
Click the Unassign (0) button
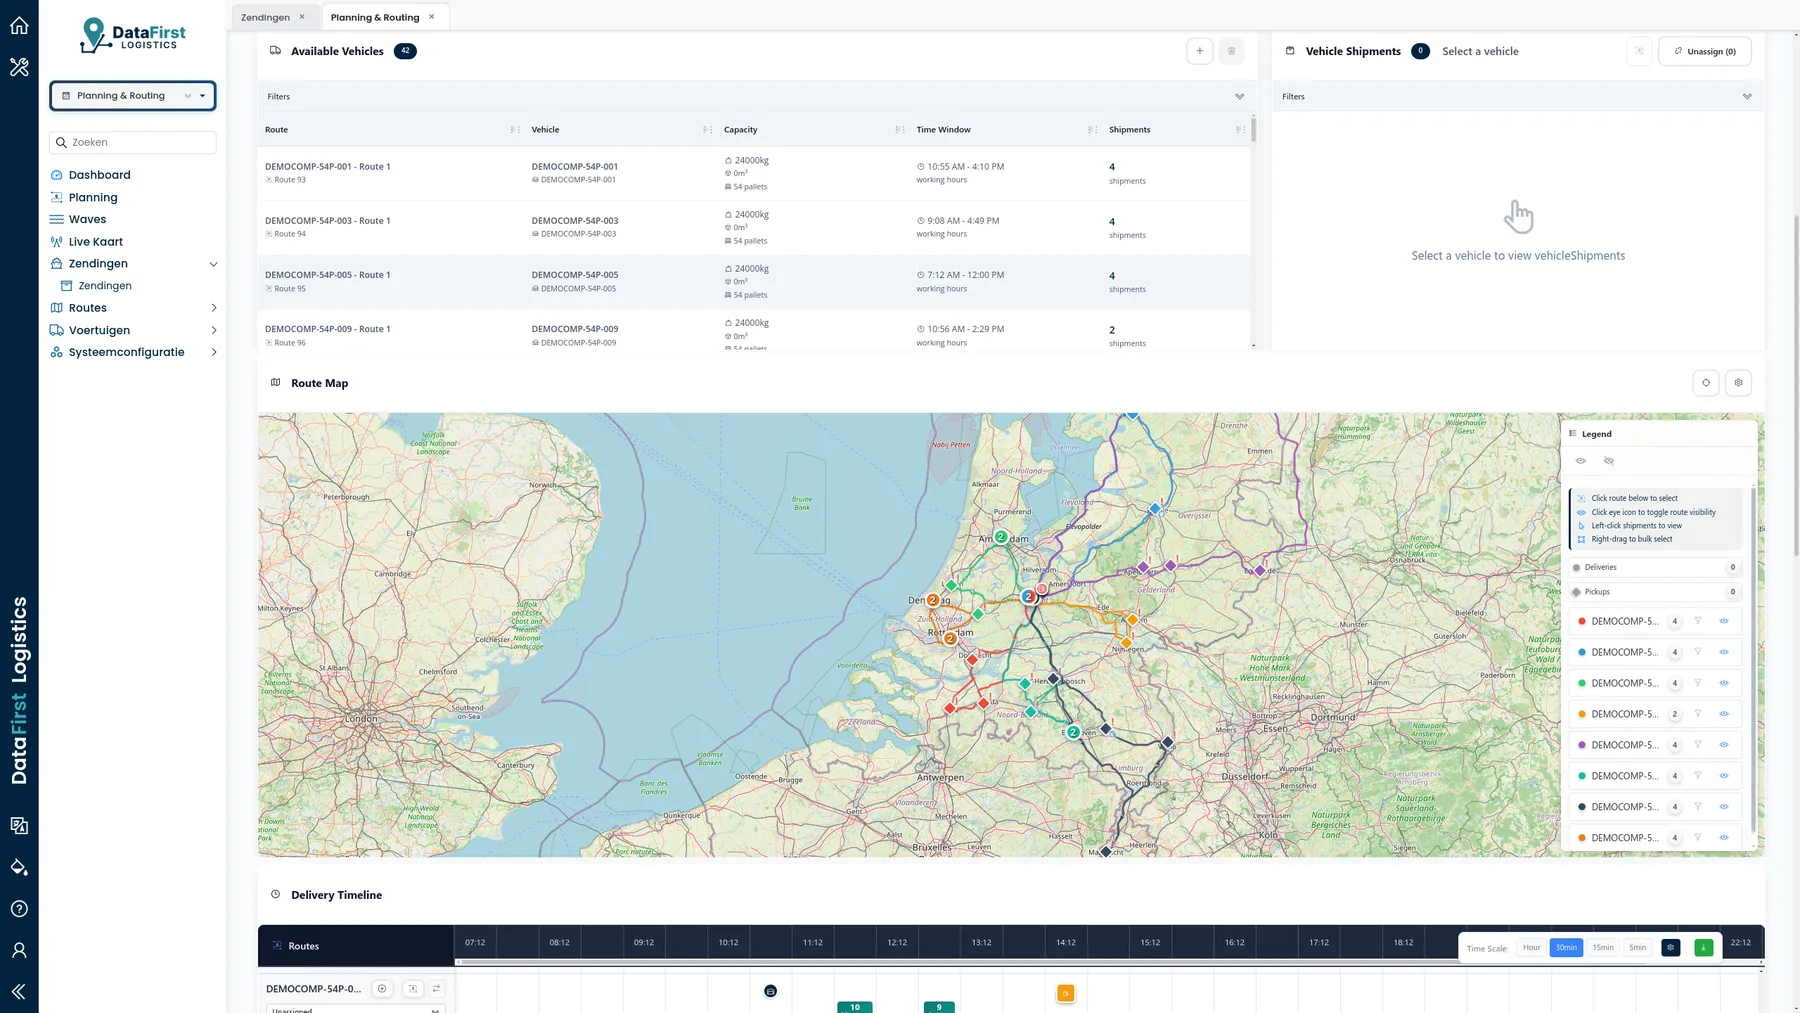coord(1704,51)
